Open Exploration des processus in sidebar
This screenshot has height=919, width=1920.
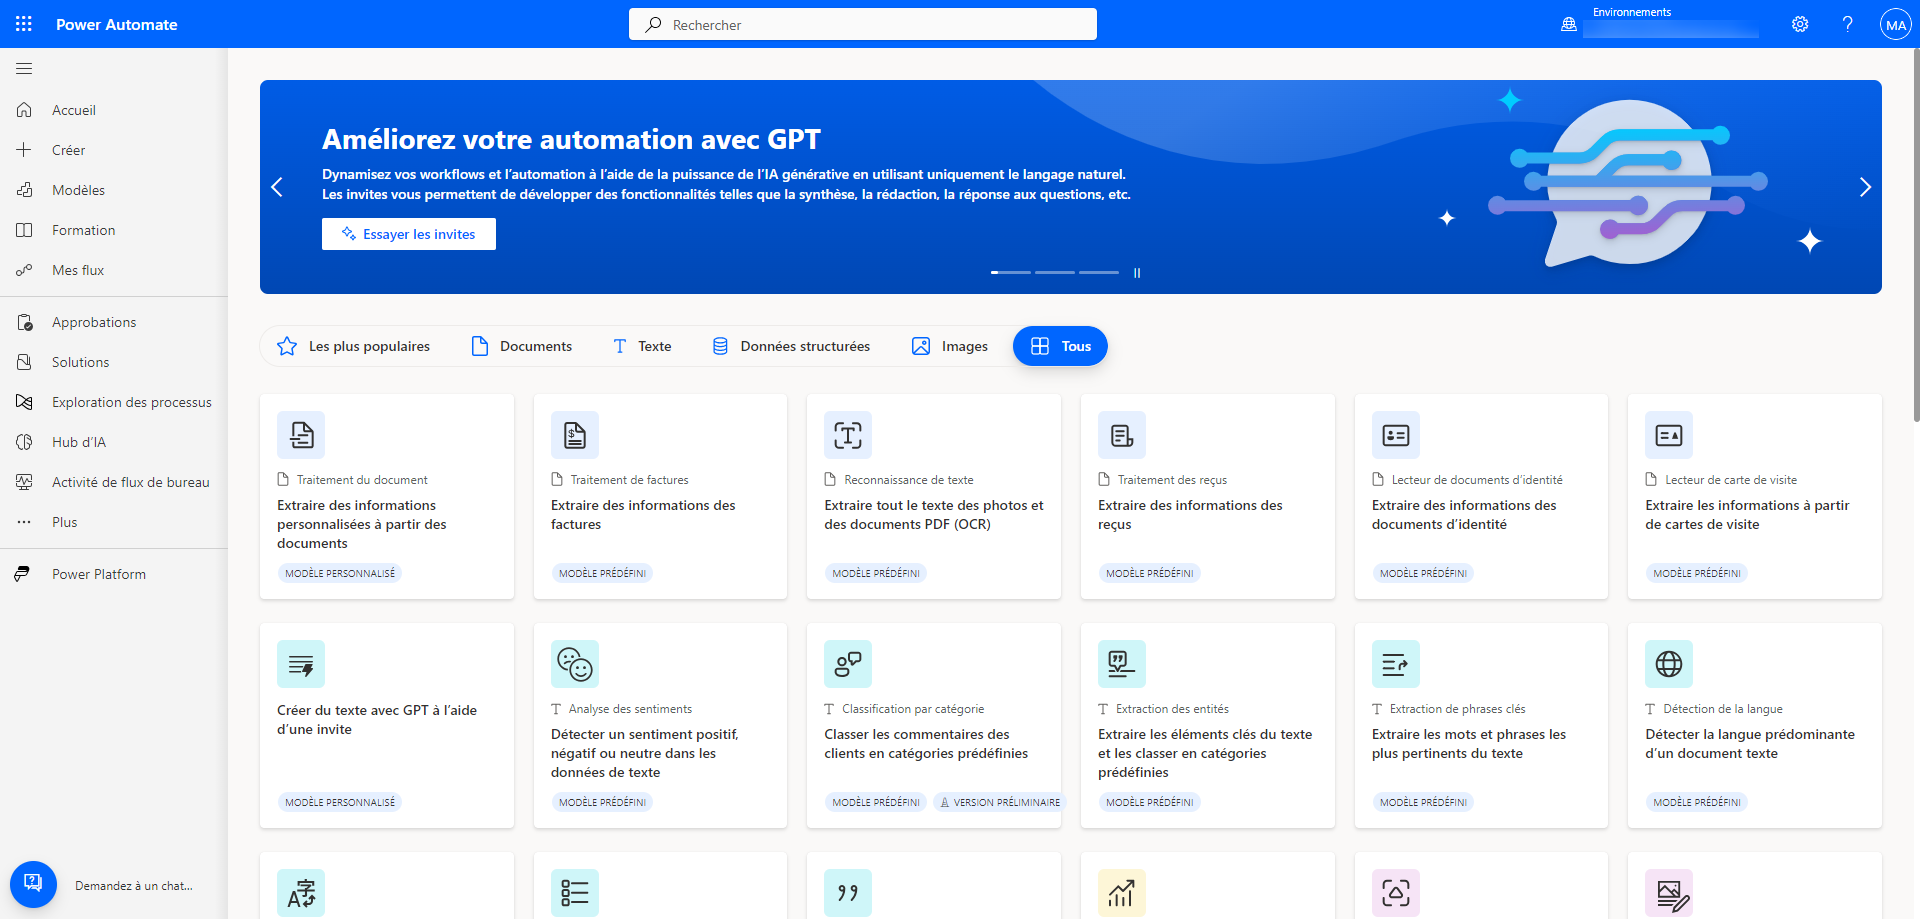pos(114,402)
